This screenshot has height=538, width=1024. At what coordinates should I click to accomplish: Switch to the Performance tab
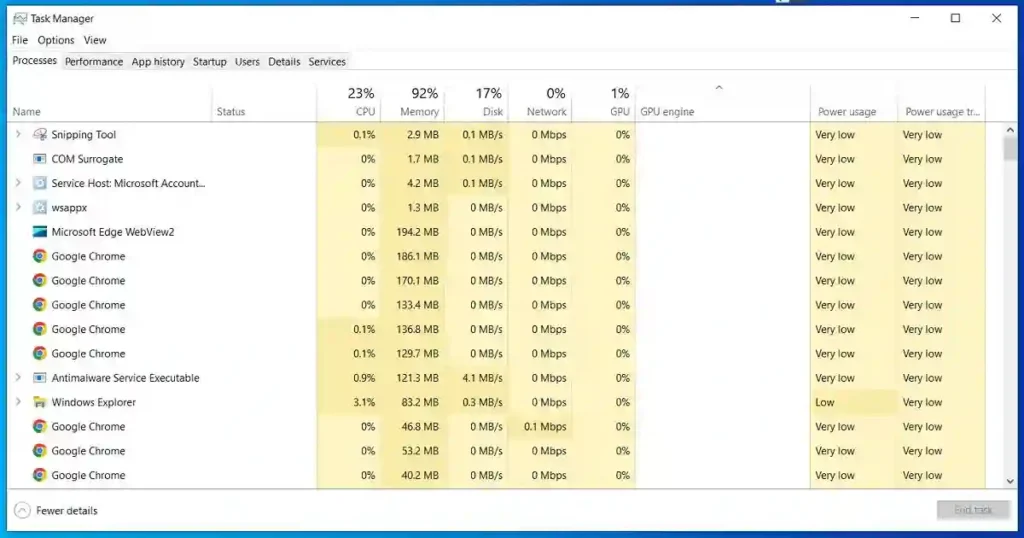point(93,61)
